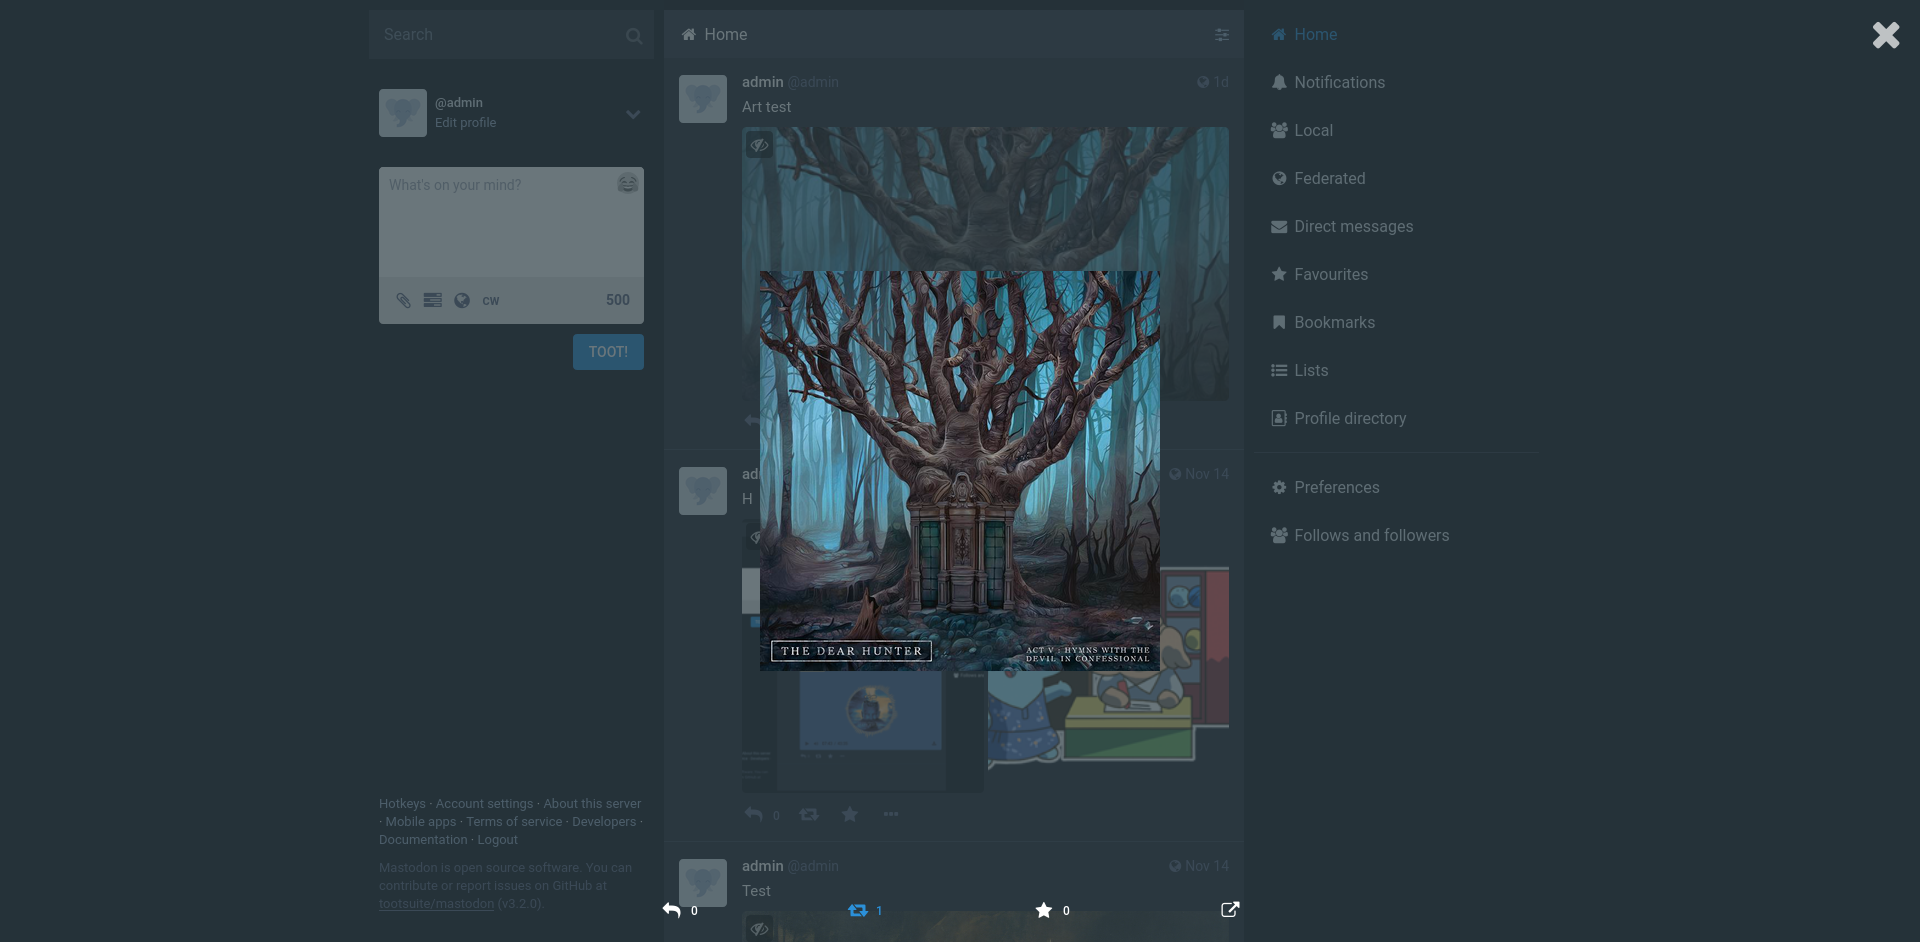Open the emoji picker in compose box

pos(628,184)
